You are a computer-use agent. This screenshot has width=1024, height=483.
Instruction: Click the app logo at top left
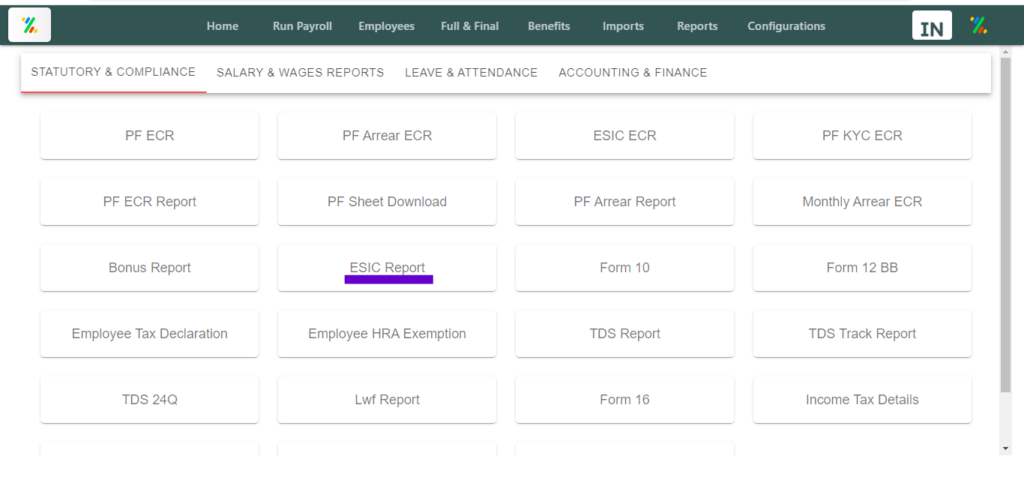(29, 25)
